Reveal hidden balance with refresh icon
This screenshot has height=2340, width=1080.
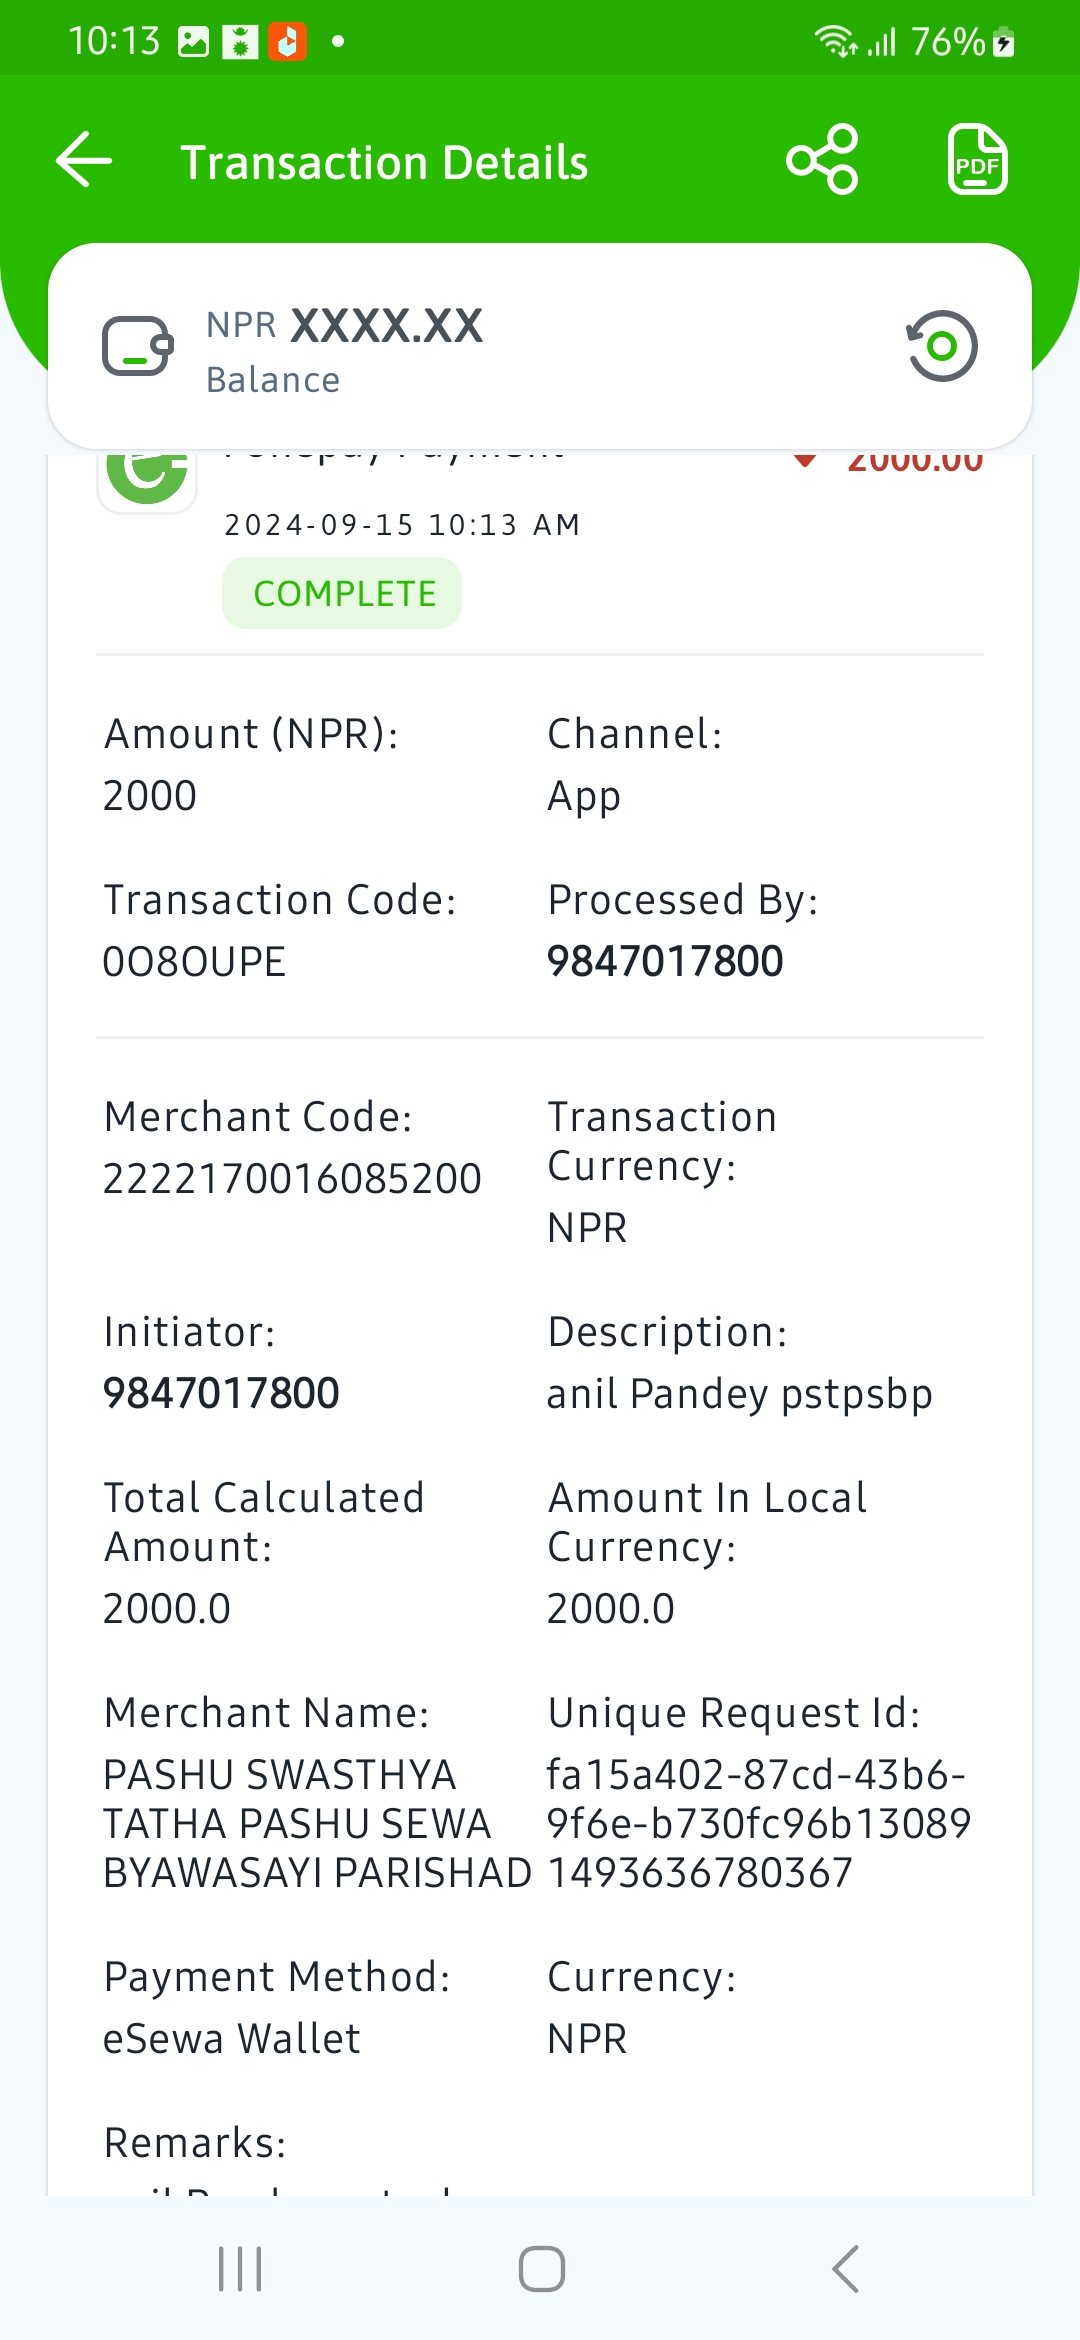pyautogui.click(x=942, y=346)
